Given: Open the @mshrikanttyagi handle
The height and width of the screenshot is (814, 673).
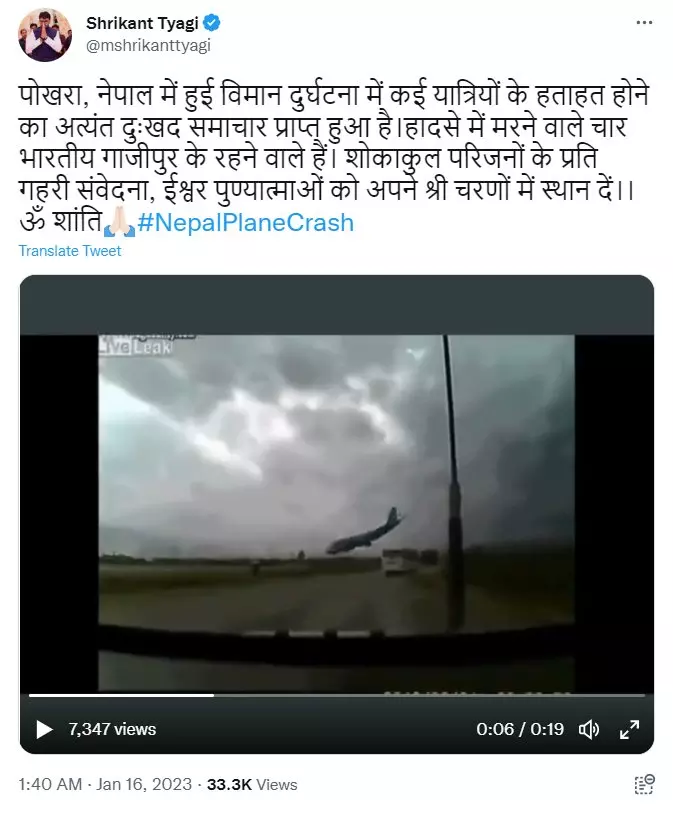Looking at the screenshot, I should (x=148, y=46).
